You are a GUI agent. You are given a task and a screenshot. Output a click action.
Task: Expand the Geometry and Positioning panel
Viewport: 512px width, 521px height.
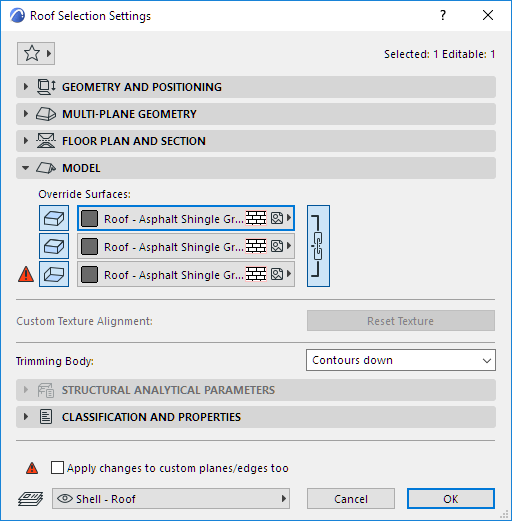click(x=256, y=87)
